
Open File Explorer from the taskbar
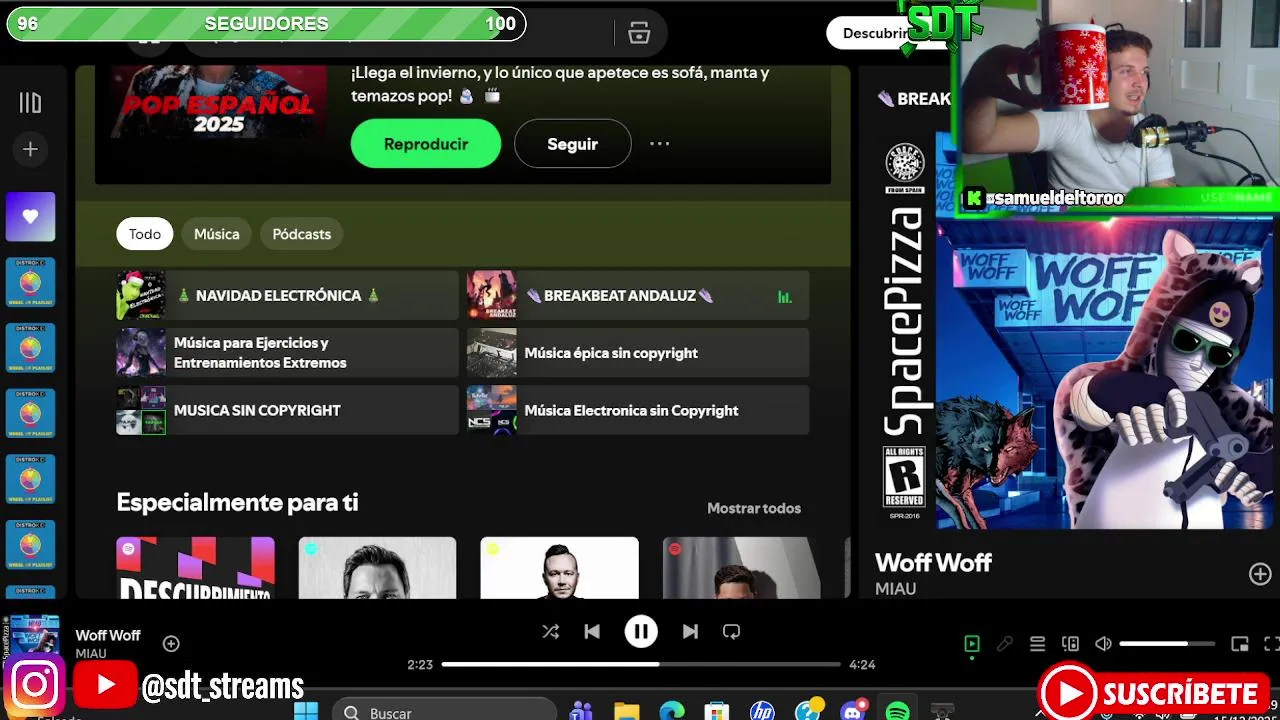626,712
